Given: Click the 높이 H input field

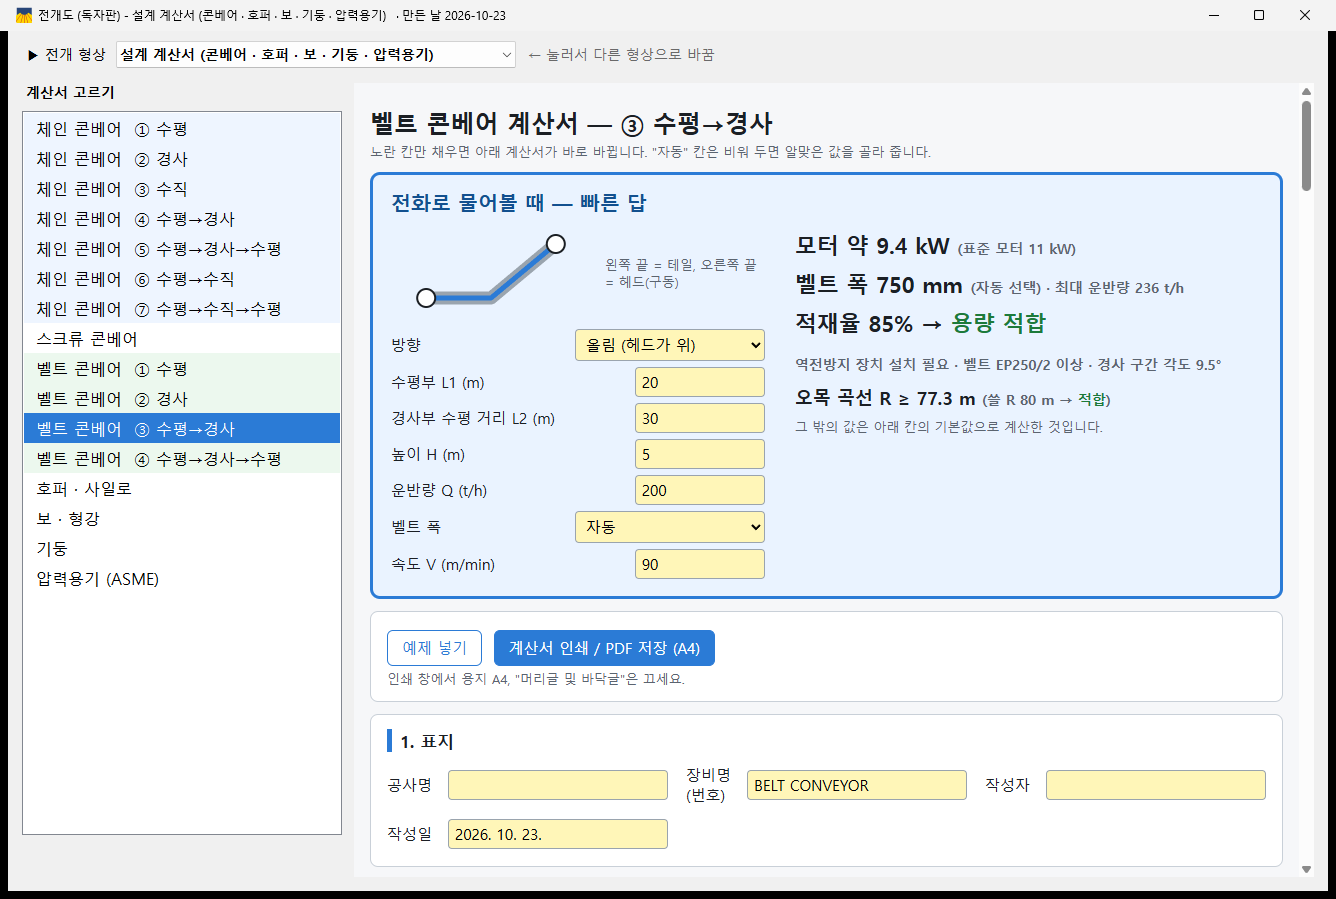Looking at the screenshot, I should pyautogui.click(x=700, y=454).
